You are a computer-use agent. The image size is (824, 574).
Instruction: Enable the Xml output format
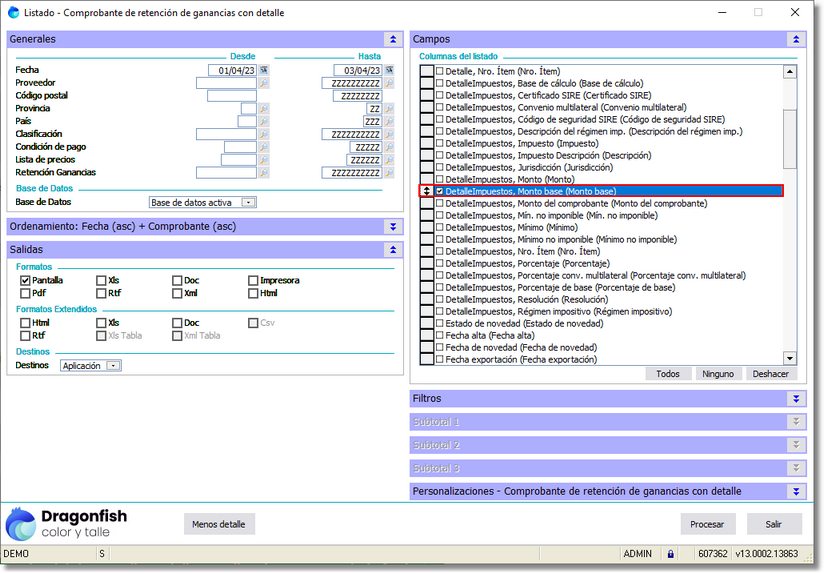177,293
